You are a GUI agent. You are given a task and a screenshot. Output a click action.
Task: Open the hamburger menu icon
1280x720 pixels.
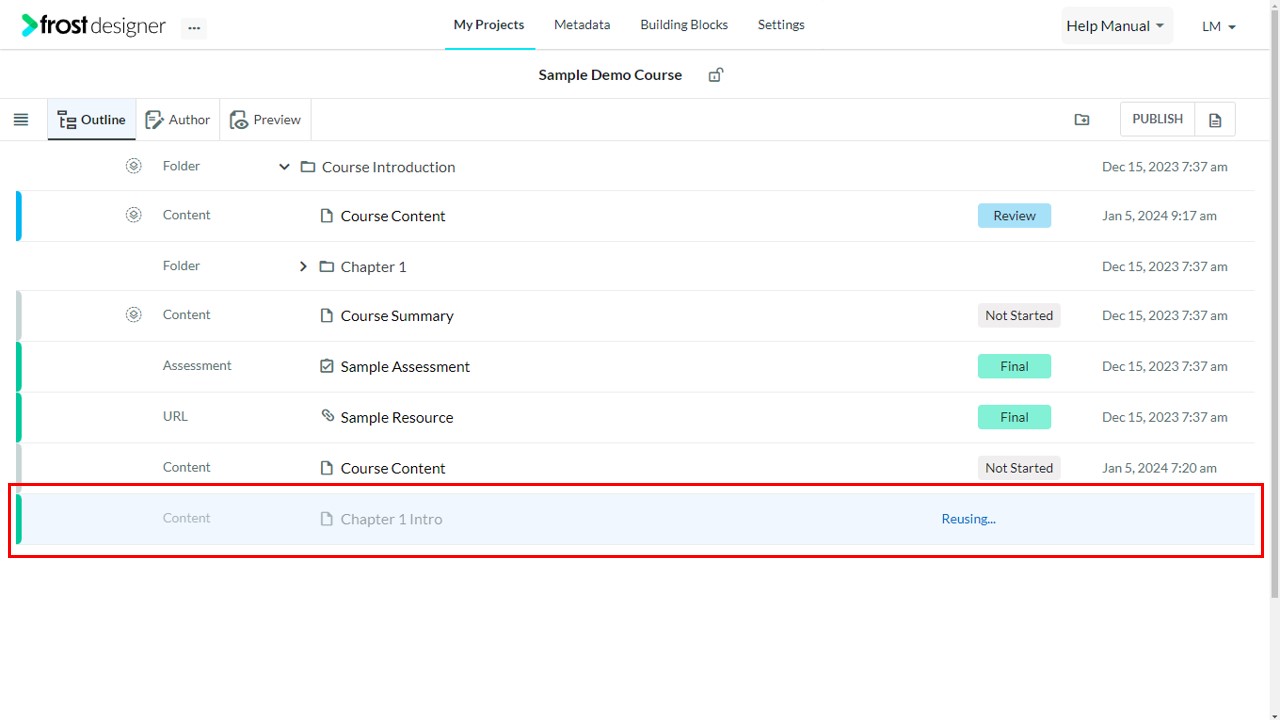pyautogui.click(x=20, y=120)
